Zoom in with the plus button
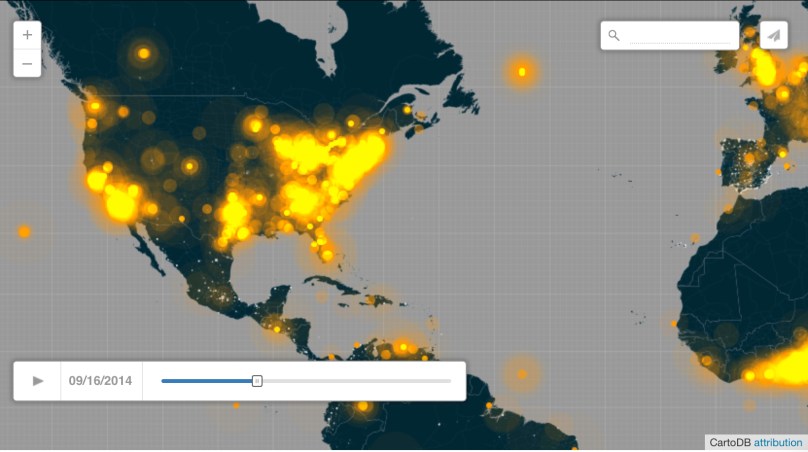 click(x=27, y=35)
